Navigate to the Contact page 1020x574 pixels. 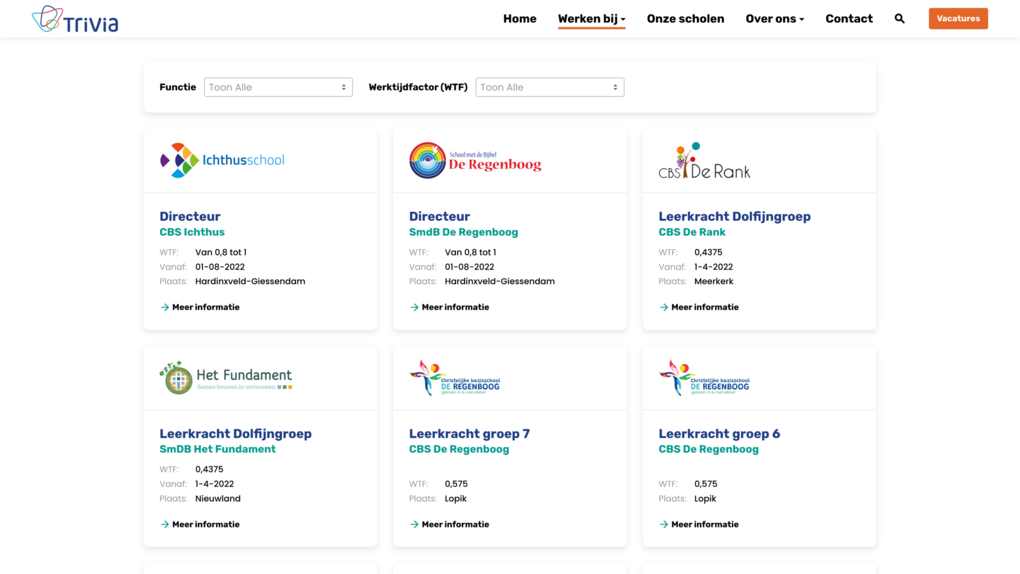pos(848,19)
